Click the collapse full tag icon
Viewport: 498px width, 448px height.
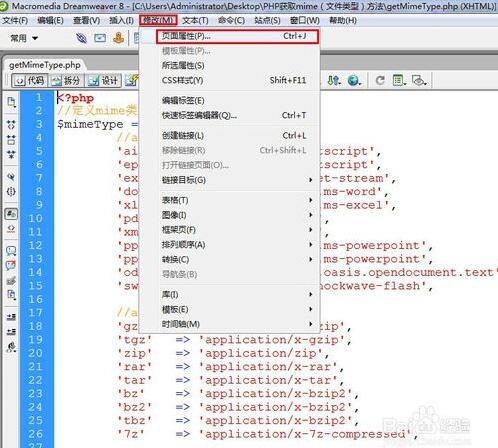[x=11, y=125]
